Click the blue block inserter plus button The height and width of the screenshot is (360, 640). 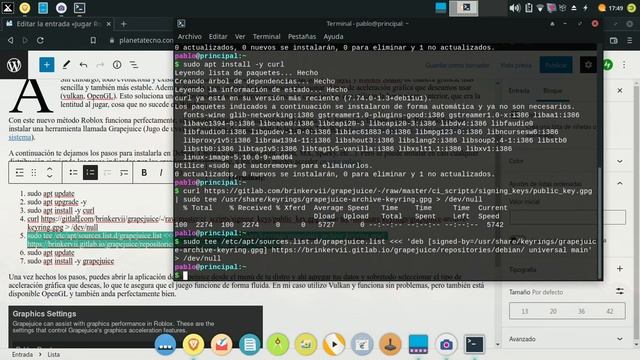tap(47, 64)
